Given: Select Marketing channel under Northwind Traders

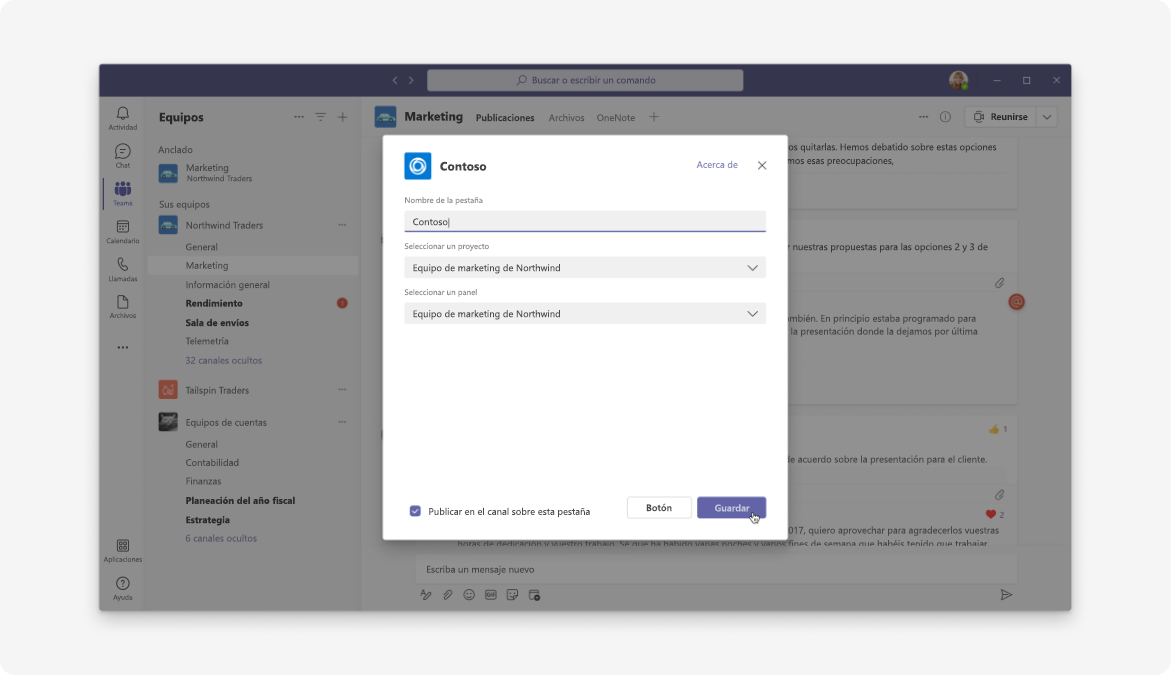Looking at the screenshot, I should click(253, 265).
